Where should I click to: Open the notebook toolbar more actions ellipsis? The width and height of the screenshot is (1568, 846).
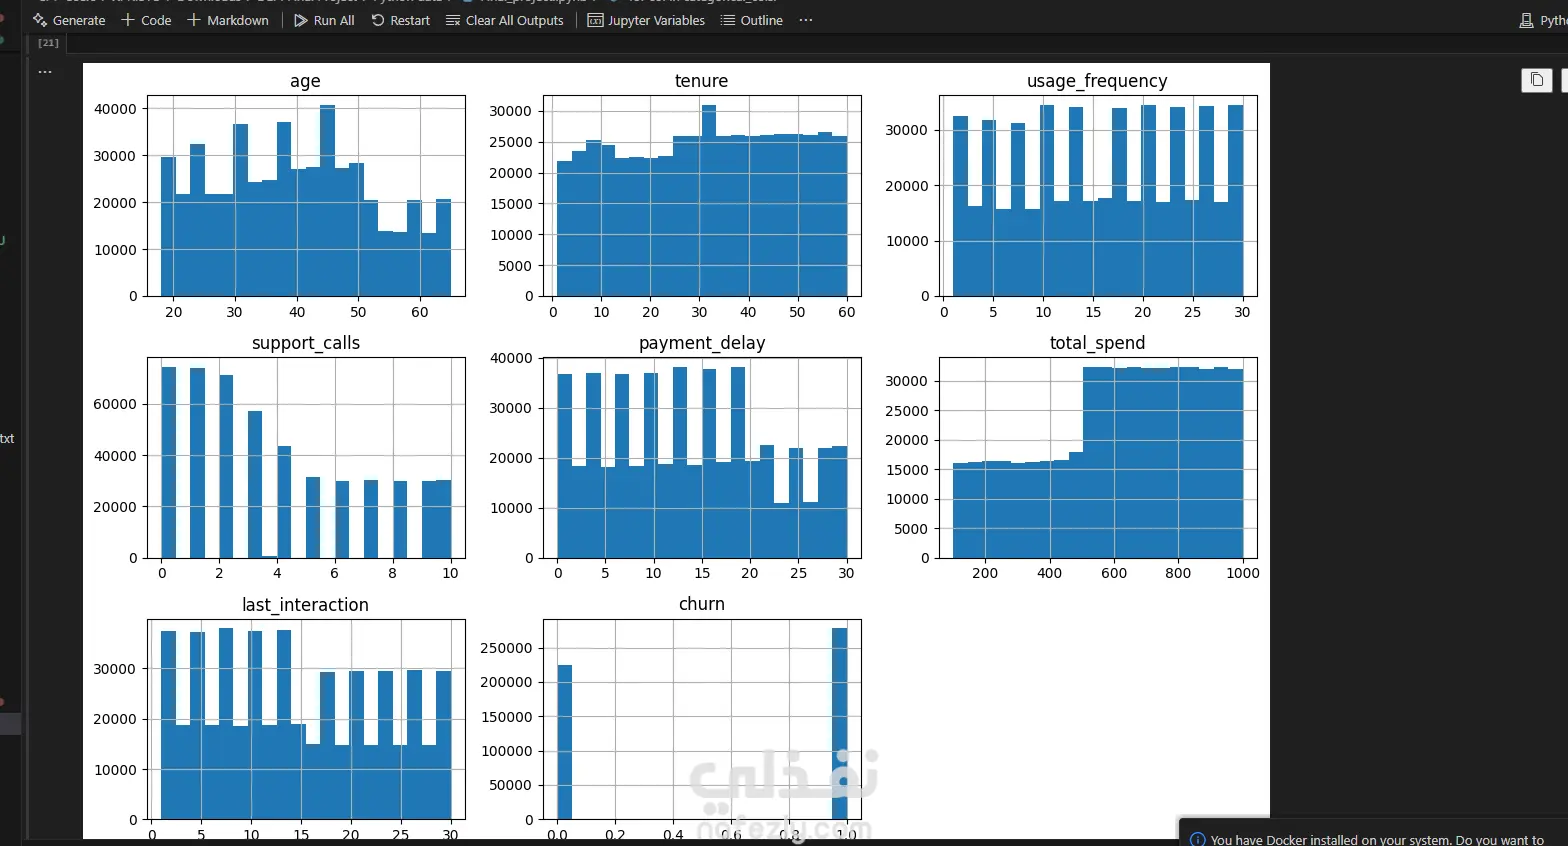[x=806, y=20]
